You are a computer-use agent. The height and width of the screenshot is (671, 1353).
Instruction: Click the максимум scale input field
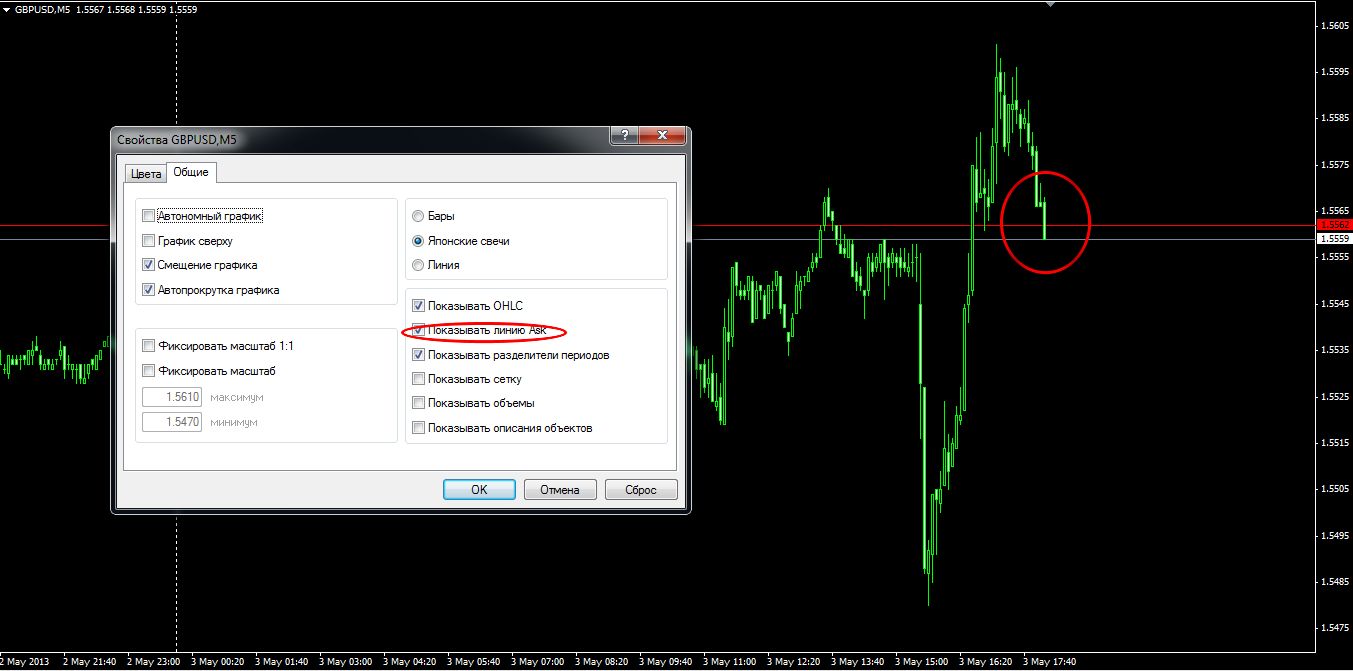point(173,397)
